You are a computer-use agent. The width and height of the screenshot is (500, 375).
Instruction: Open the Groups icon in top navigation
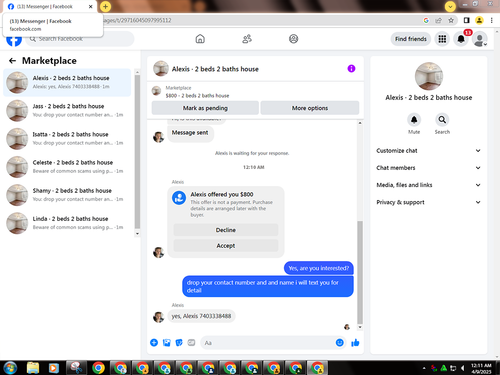(x=293, y=39)
